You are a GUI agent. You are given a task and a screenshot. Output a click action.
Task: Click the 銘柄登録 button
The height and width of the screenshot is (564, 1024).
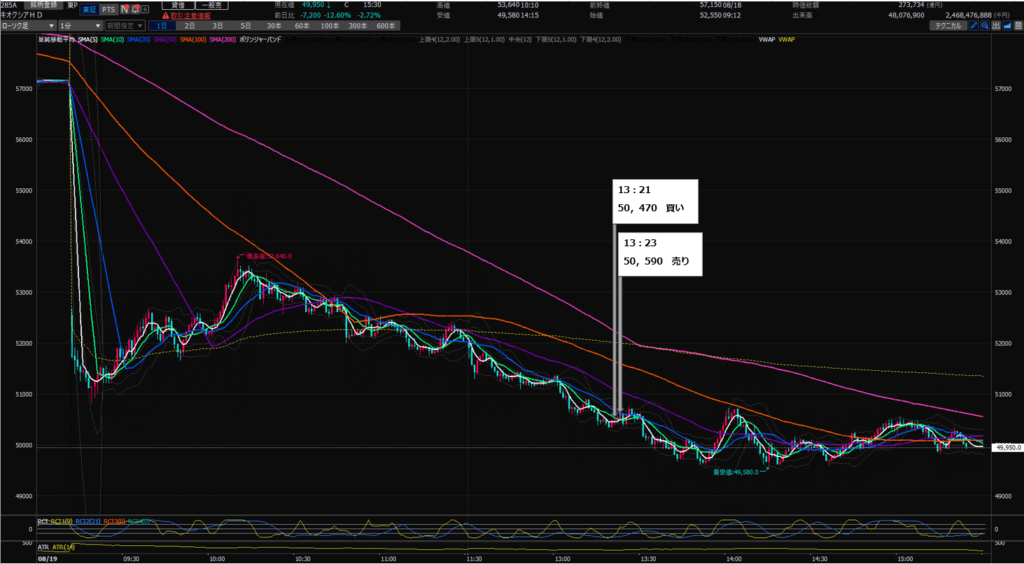click(x=44, y=5)
